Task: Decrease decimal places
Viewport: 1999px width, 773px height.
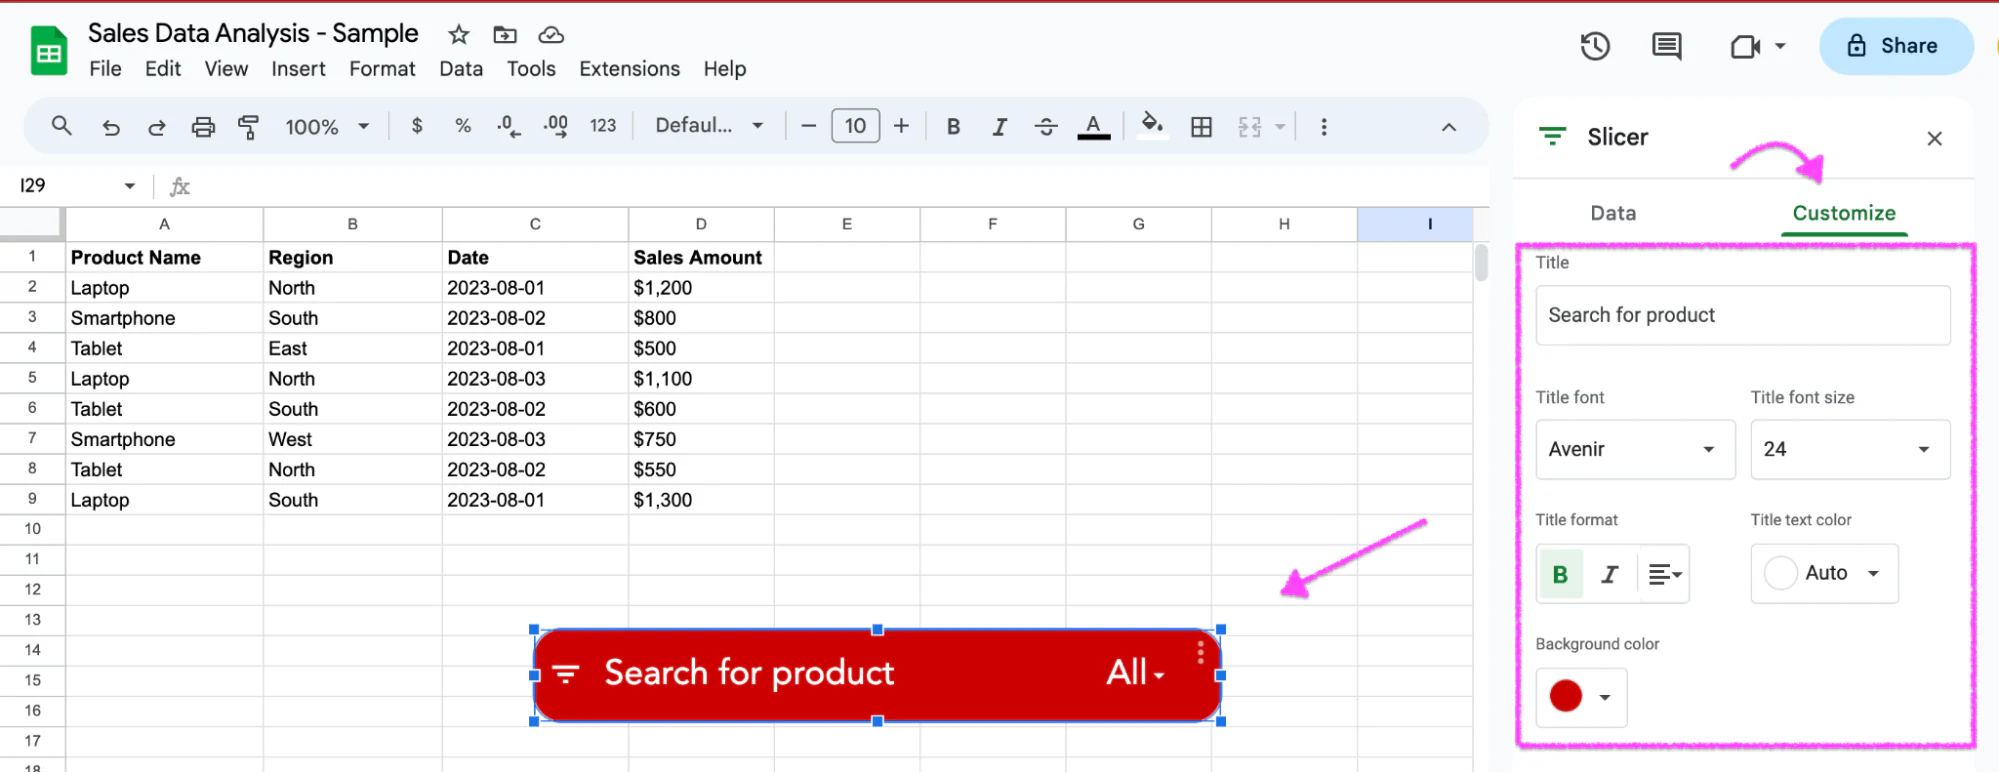Action: [x=509, y=126]
